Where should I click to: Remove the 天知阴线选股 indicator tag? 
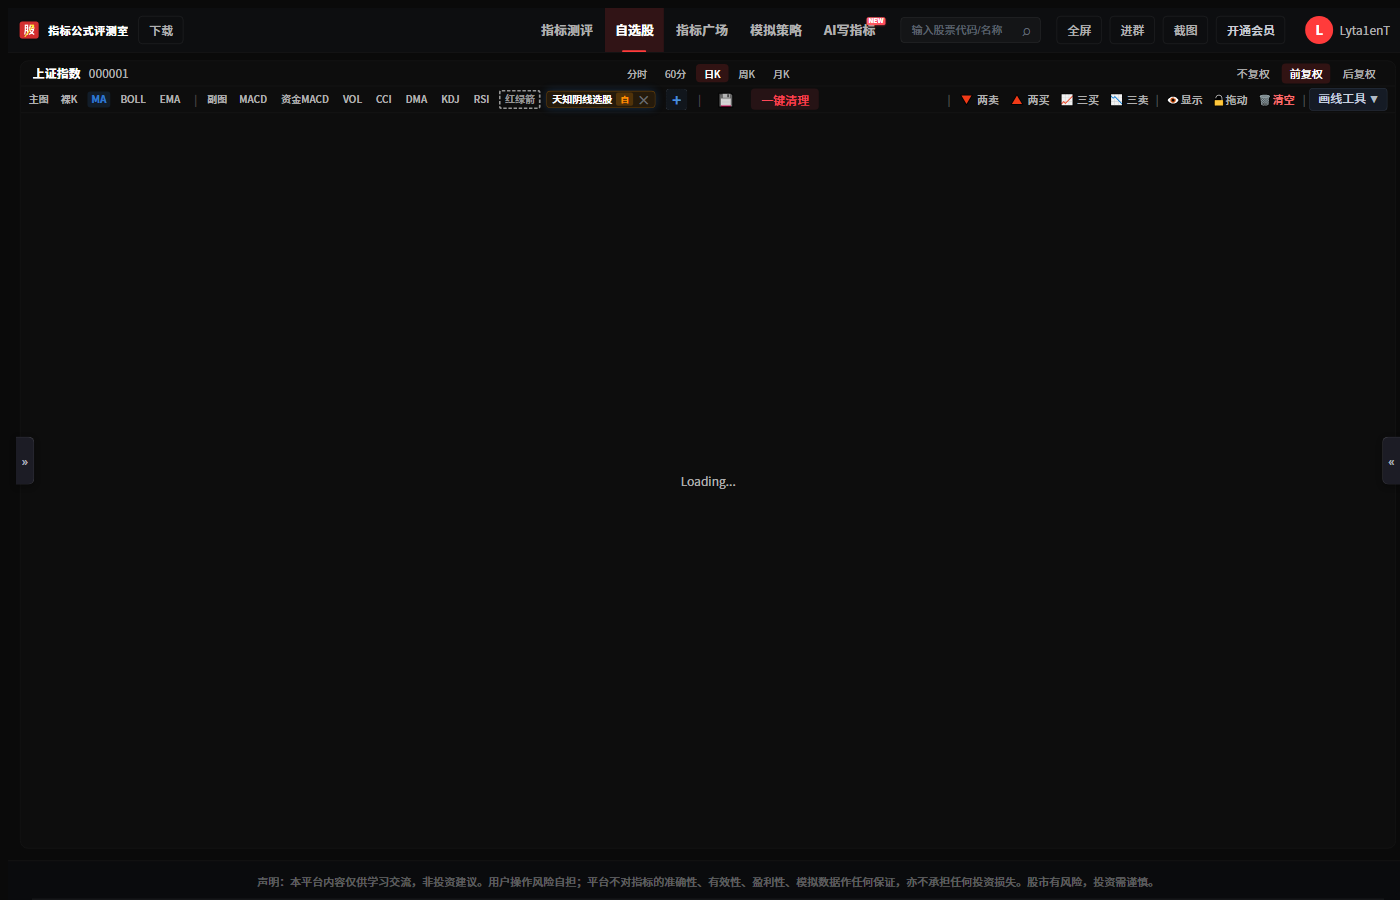point(644,100)
